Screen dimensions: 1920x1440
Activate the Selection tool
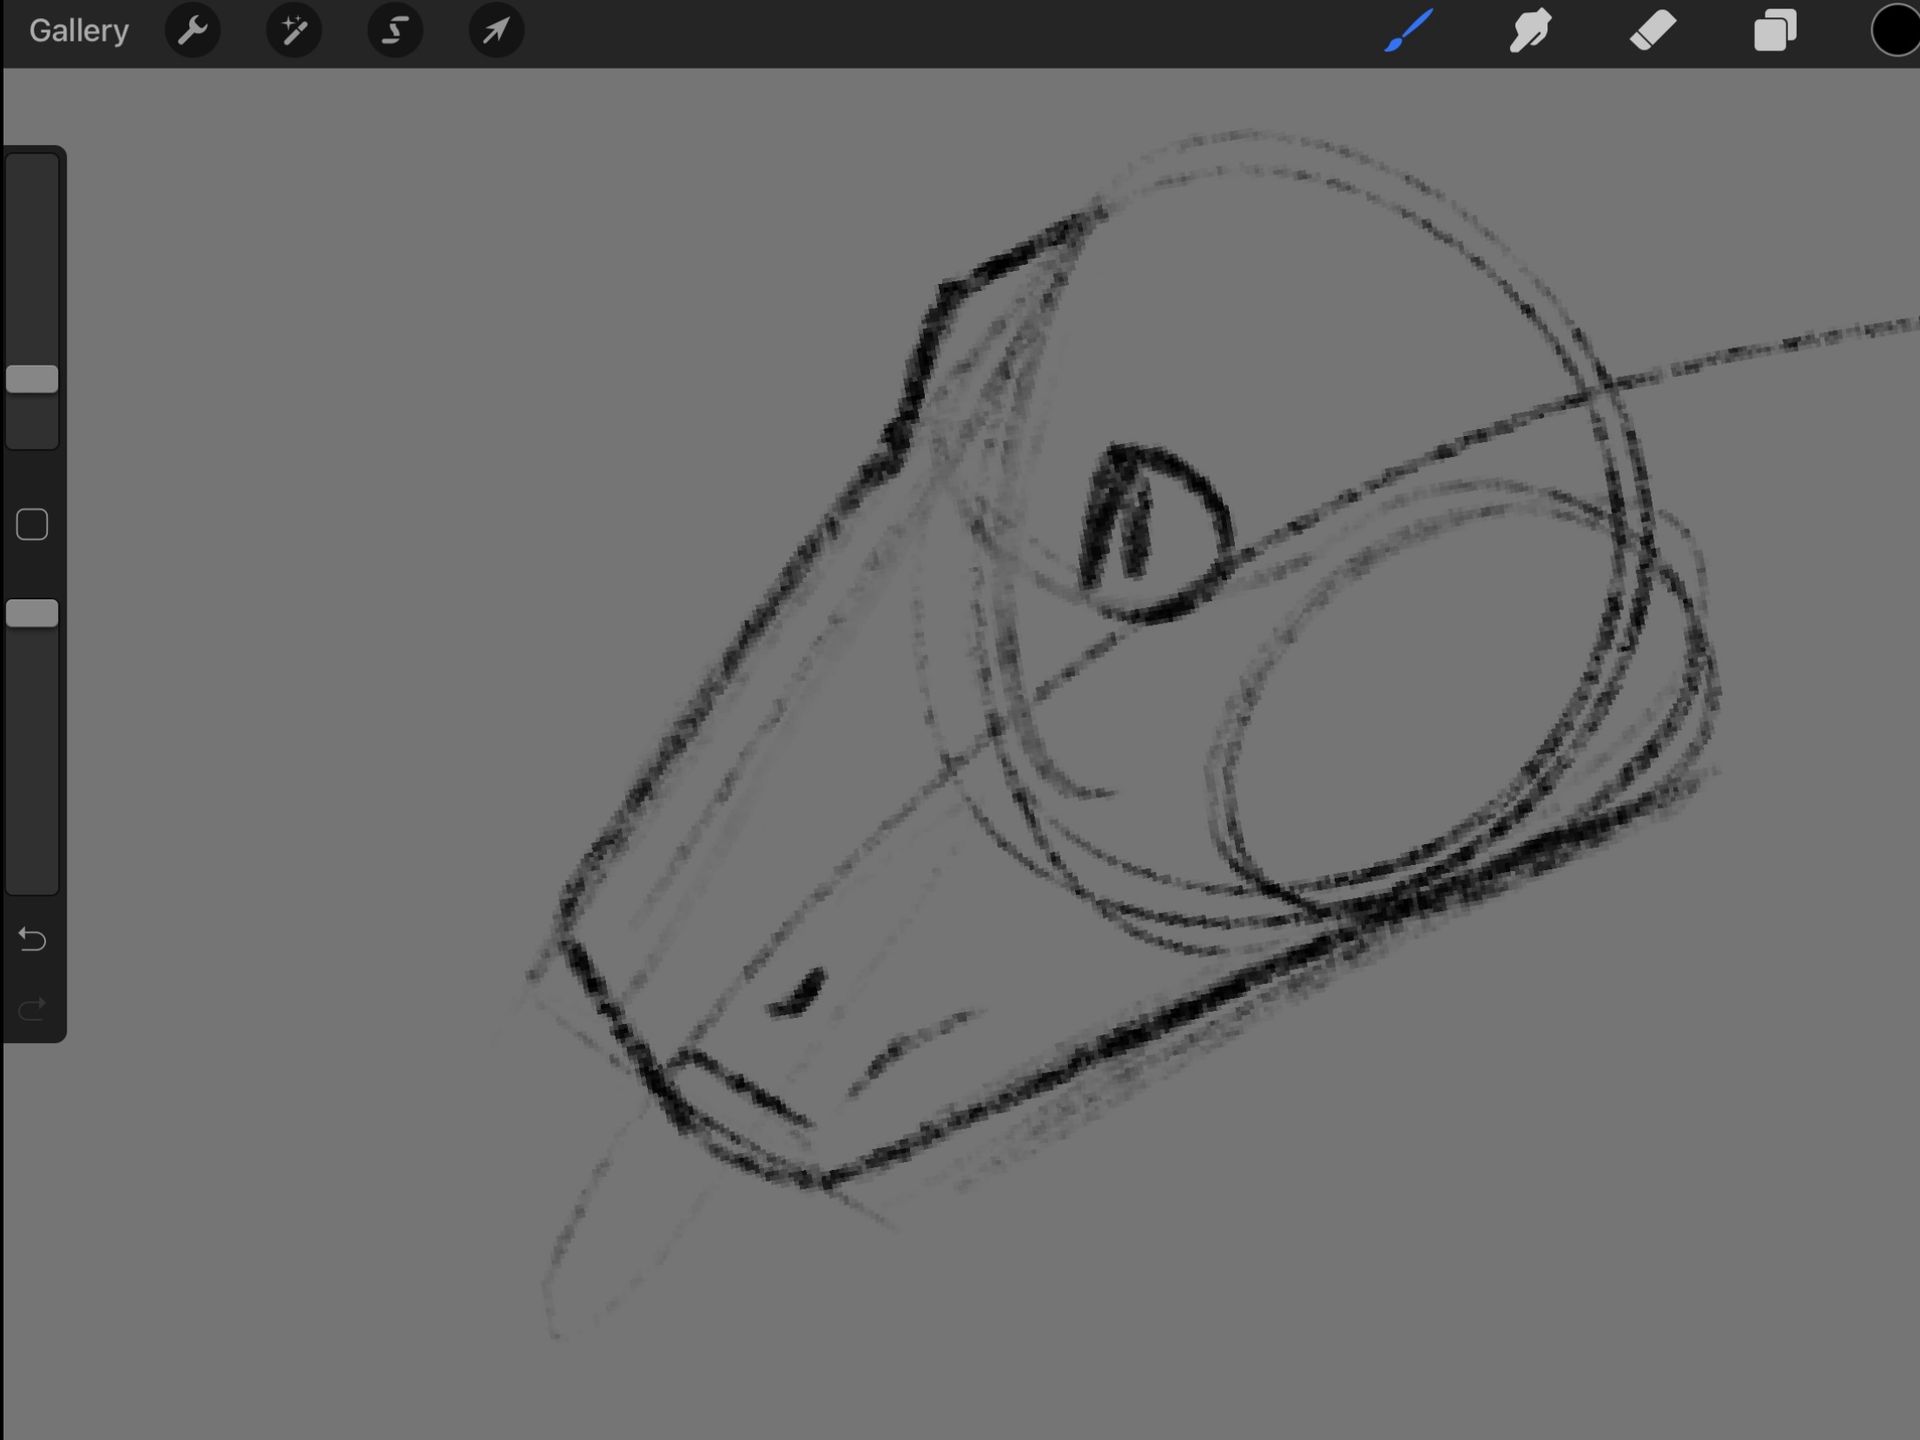click(x=395, y=31)
